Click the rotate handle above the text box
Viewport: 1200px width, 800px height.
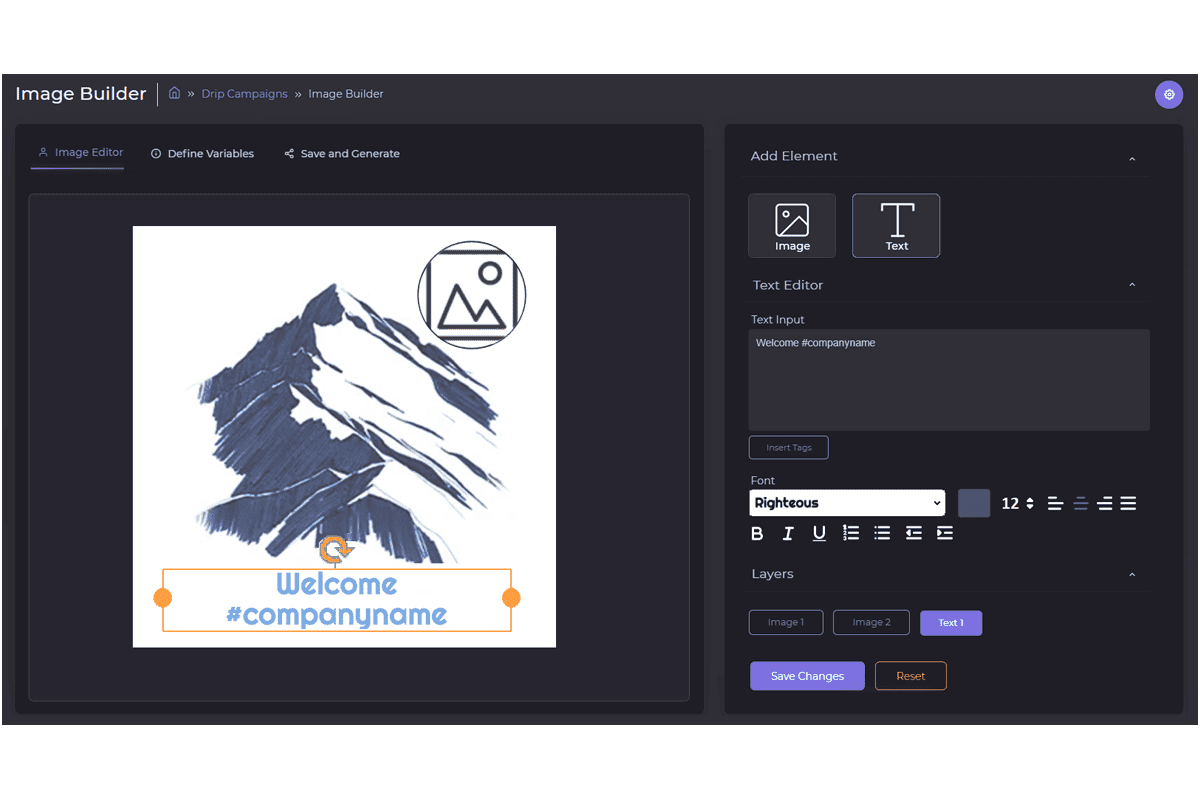click(336, 549)
